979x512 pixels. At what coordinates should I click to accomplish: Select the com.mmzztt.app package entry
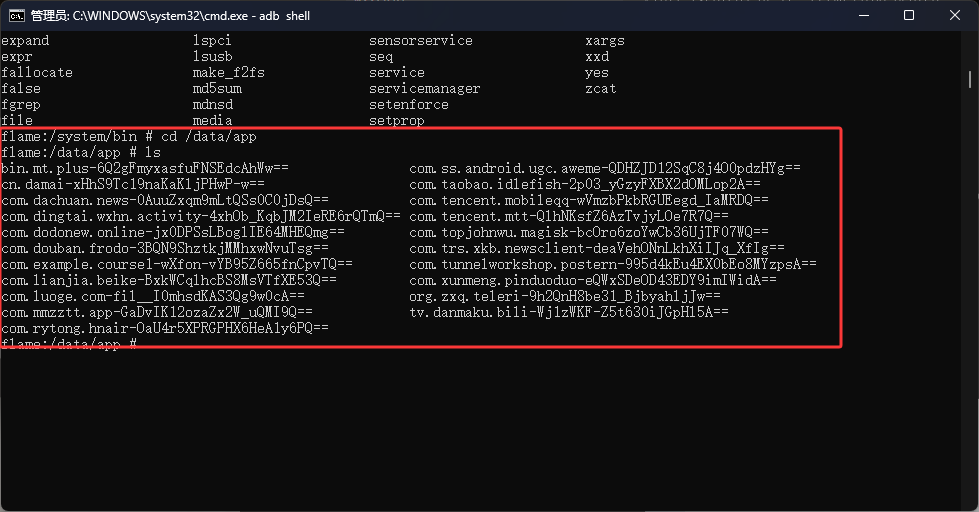157,312
